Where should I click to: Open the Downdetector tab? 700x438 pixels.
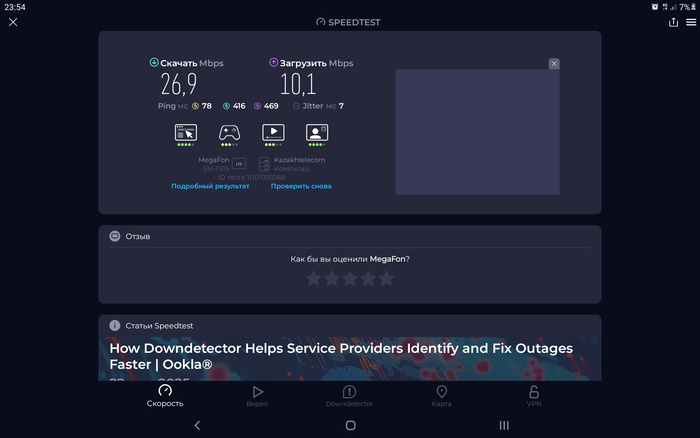[x=349, y=396]
